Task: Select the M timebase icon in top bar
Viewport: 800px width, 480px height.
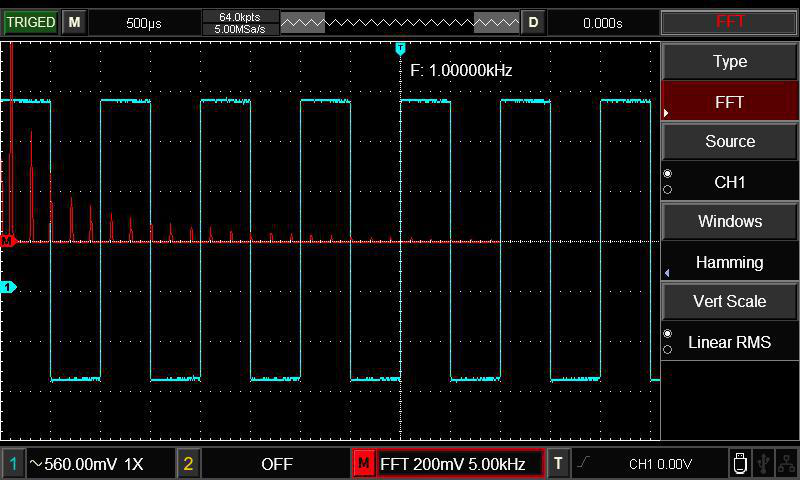Action: pos(74,22)
